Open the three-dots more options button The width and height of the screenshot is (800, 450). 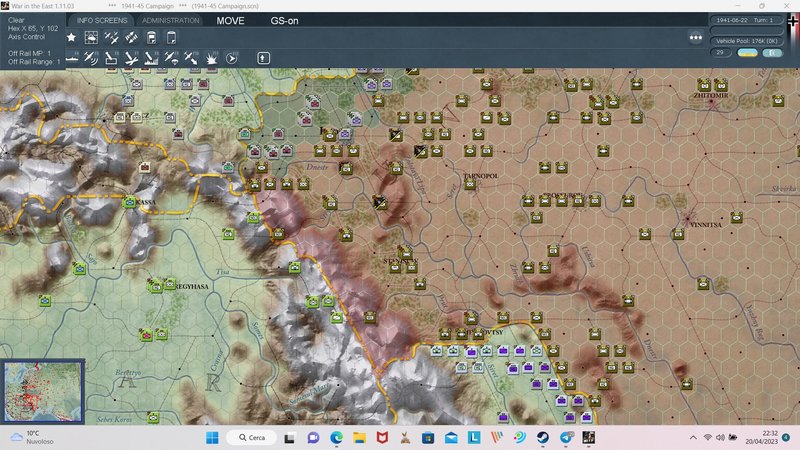click(695, 37)
